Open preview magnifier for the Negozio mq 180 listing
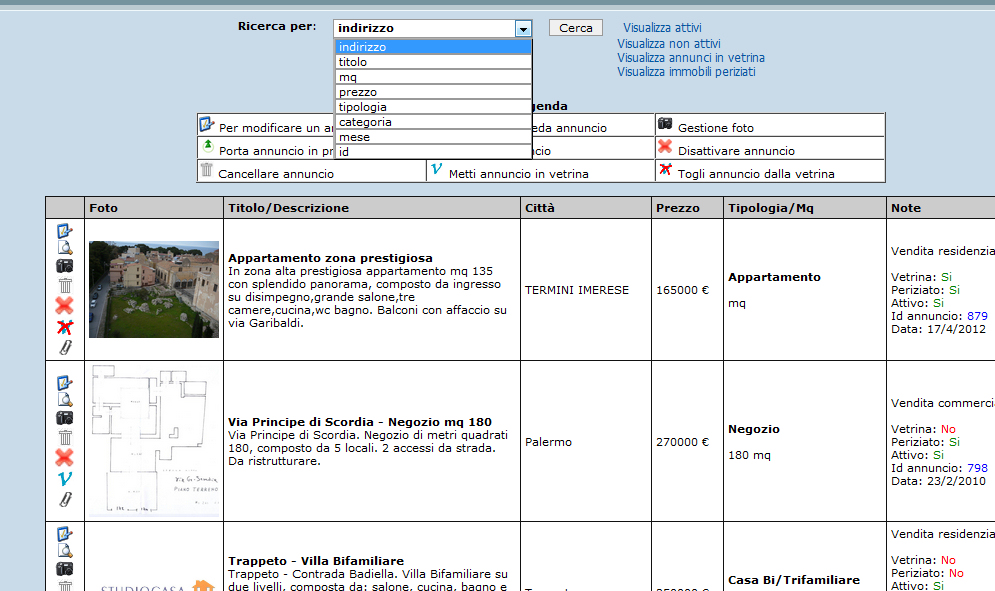Viewport: 995px width, 591px height. (x=65, y=399)
